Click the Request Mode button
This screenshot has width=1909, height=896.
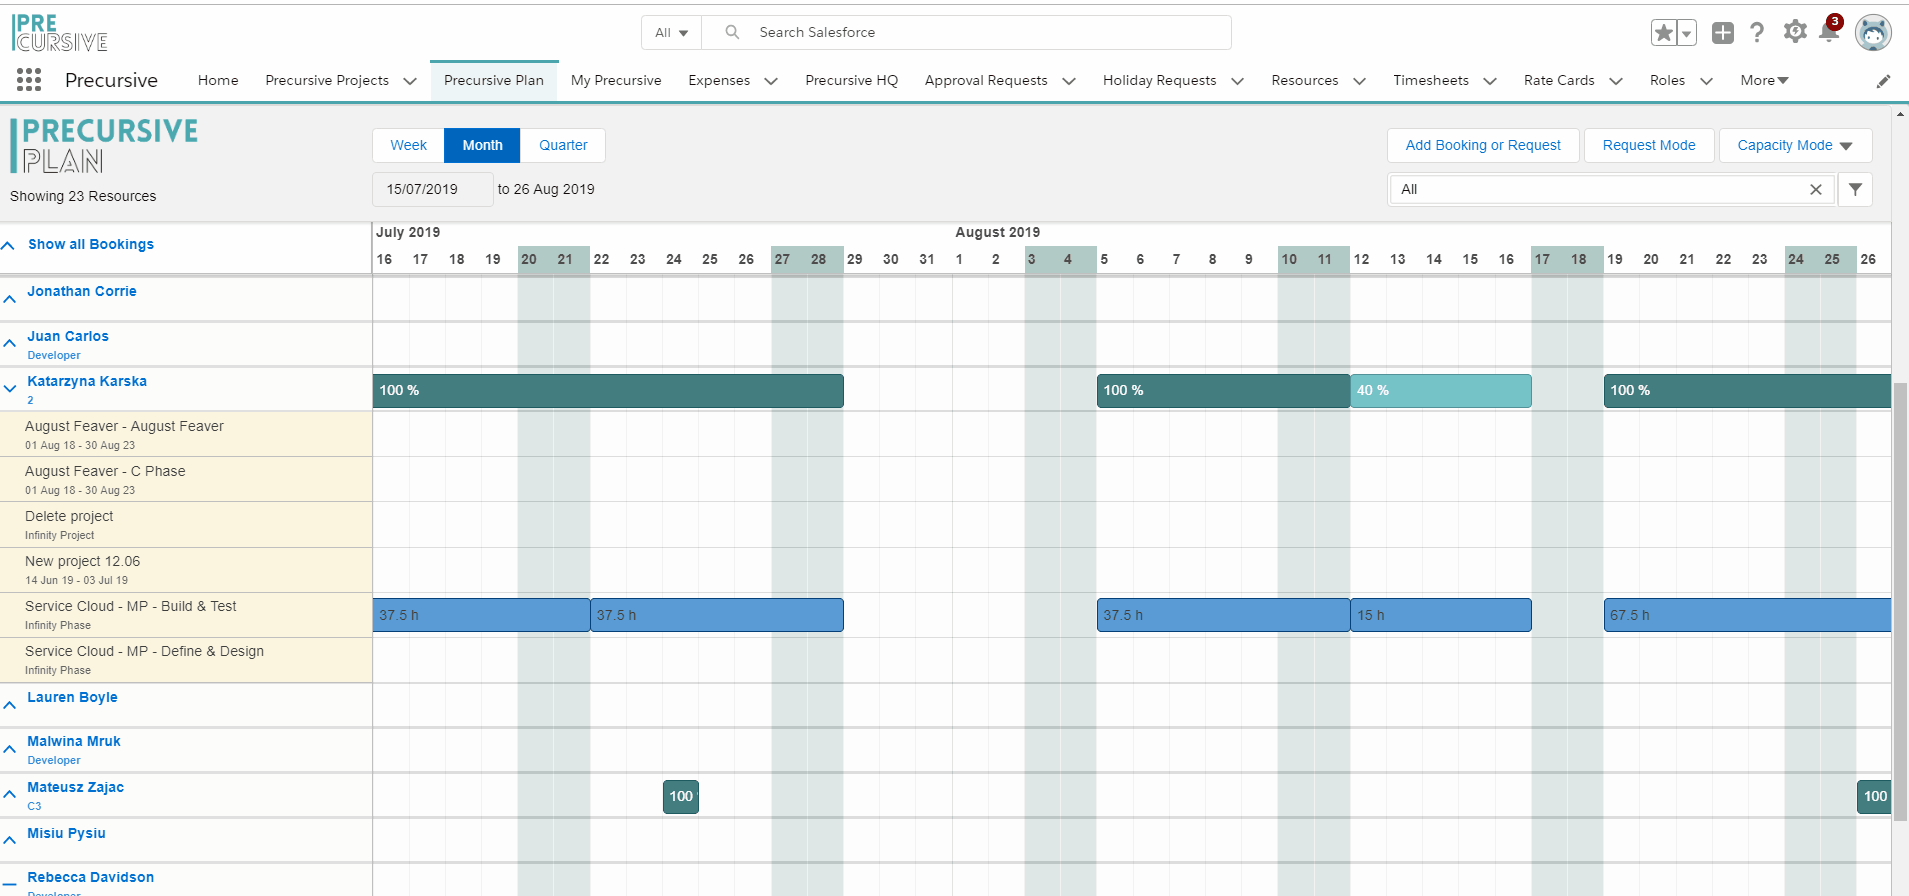1649,145
